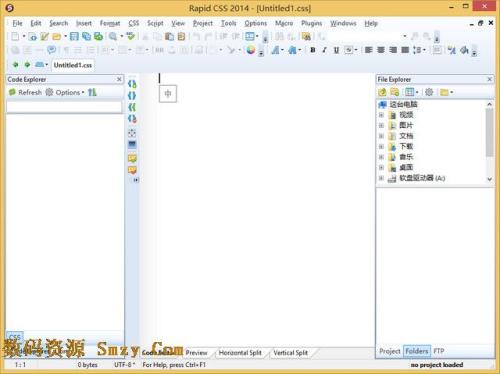Toggle bold formatting
The width and height of the screenshot is (500, 374).
(x=313, y=50)
